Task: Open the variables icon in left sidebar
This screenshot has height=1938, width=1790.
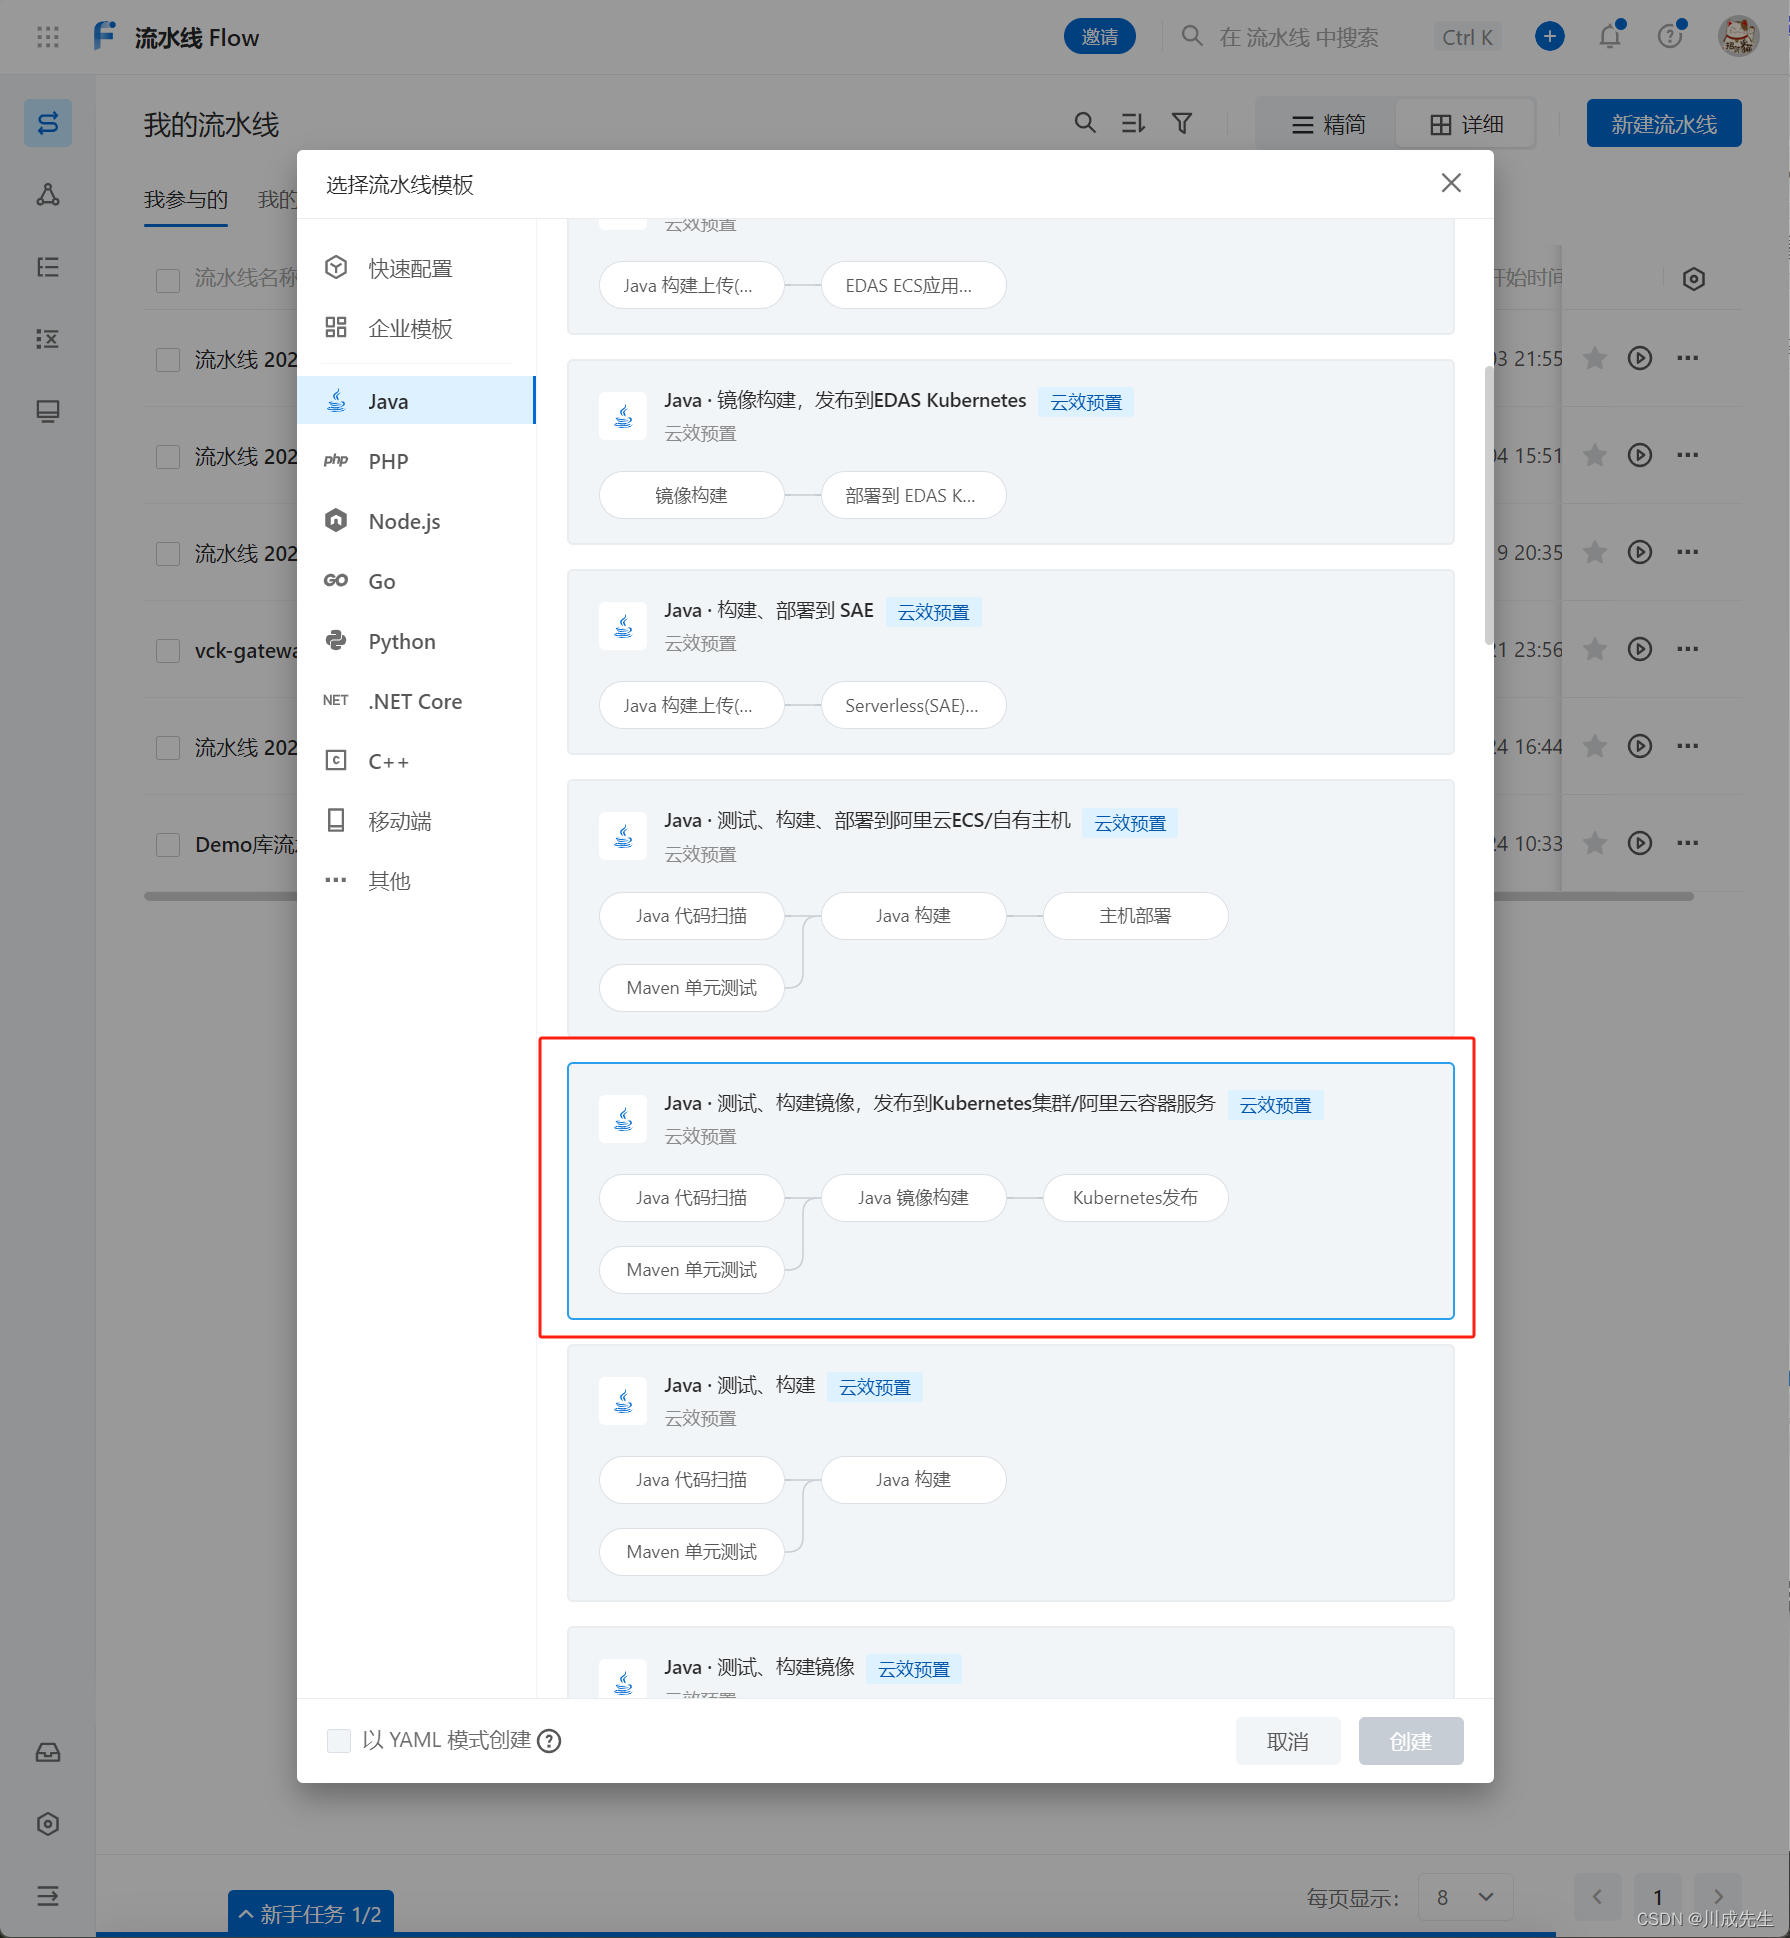Action: (x=48, y=339)
